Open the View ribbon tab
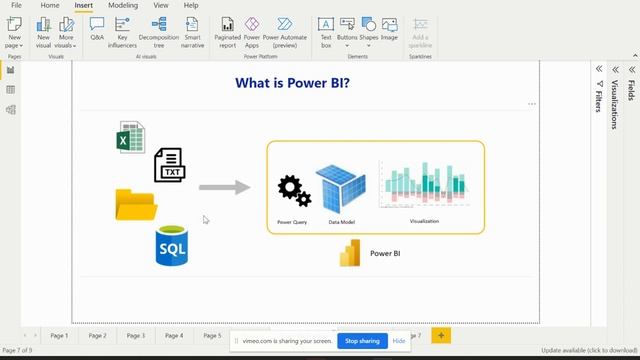This screenshot has height=360, width=640. tap(161, 5)
